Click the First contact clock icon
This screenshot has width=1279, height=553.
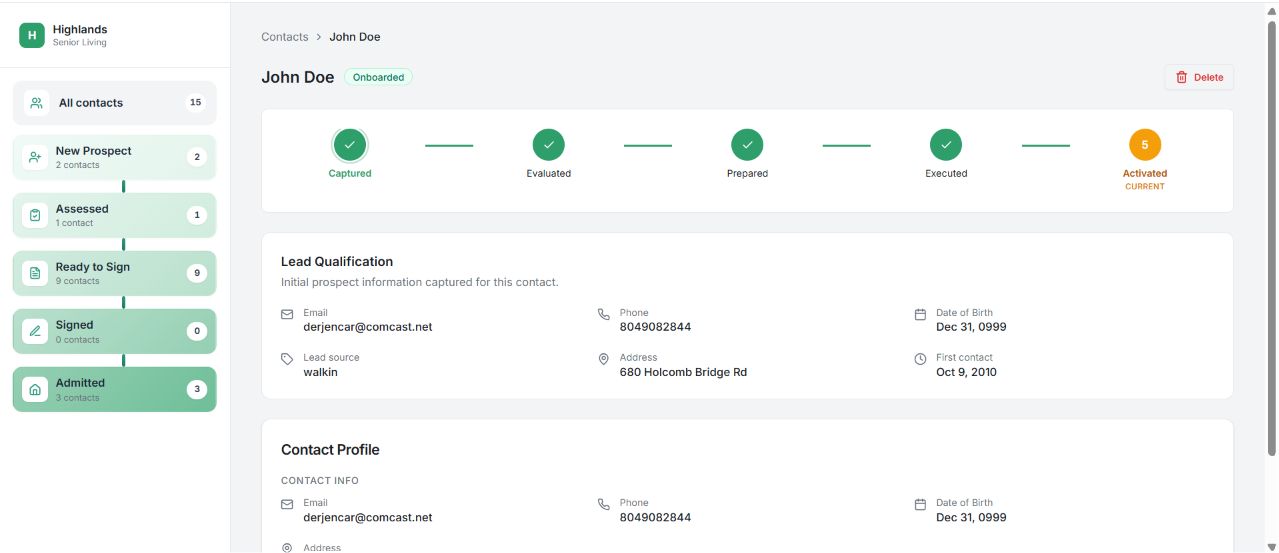pyautogui.click(x=920, y=359)
